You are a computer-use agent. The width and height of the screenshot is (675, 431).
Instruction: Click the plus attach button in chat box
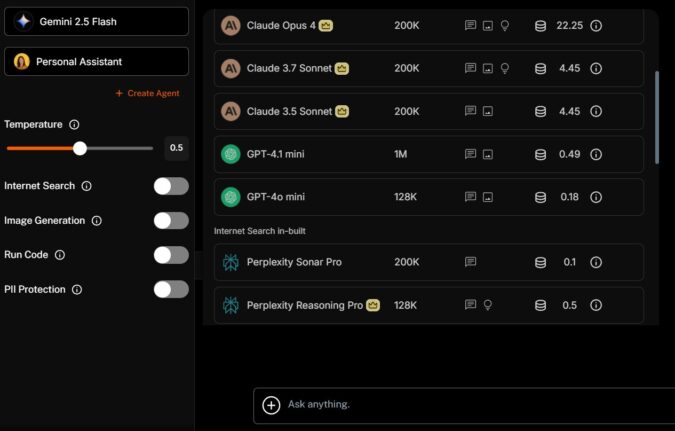pos(271,405)
